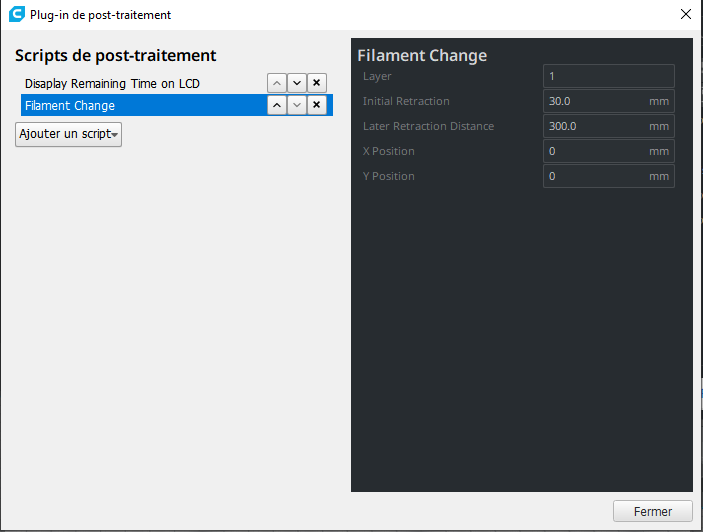Move Filament Change script up

(x=277, y=105)
